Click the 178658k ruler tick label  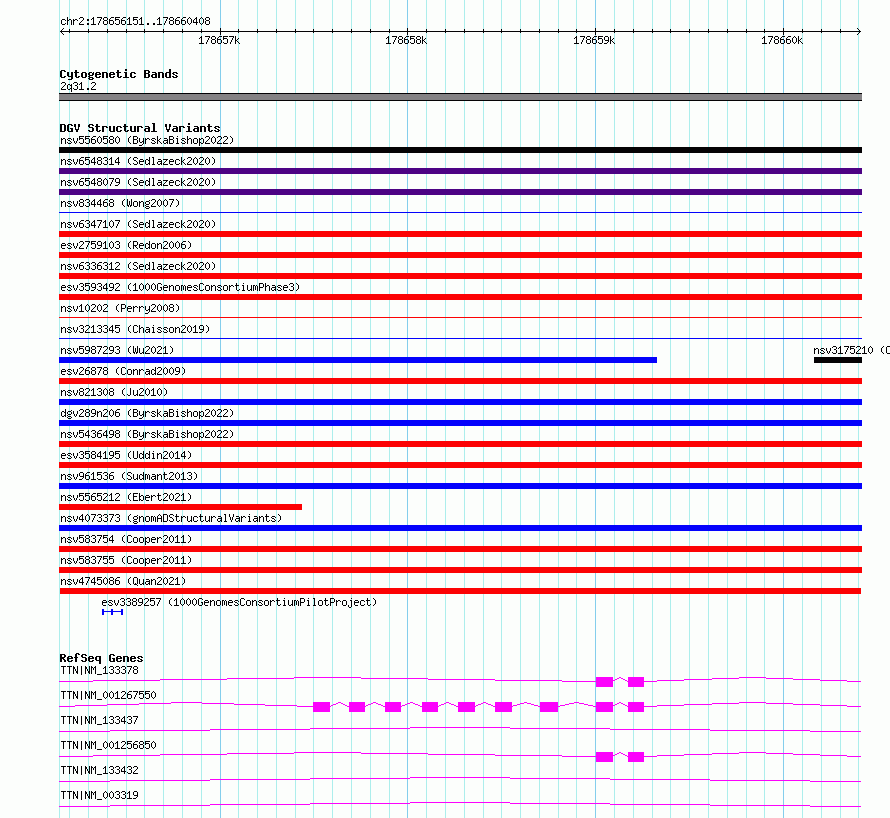(406, 40)
